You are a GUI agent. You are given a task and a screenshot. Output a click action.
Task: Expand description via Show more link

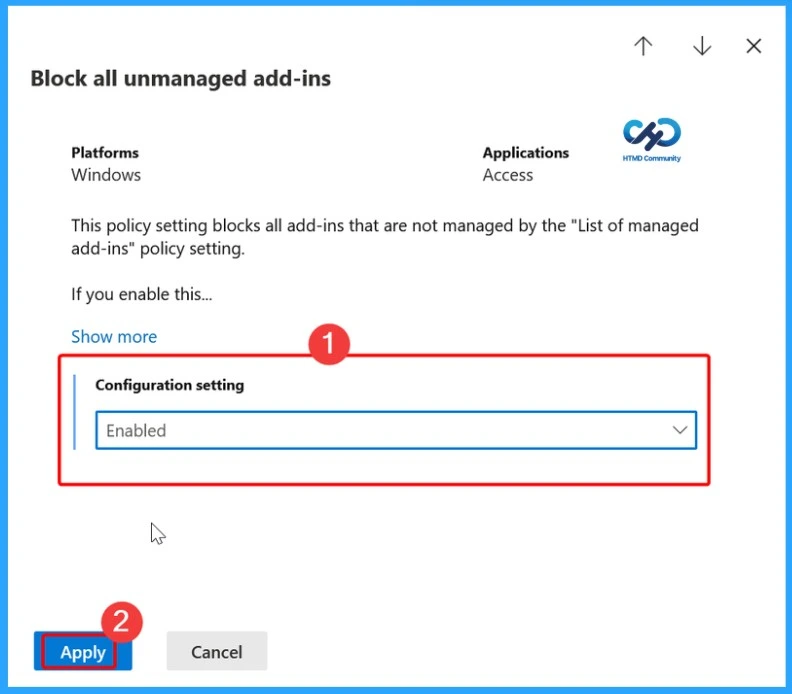114,336
